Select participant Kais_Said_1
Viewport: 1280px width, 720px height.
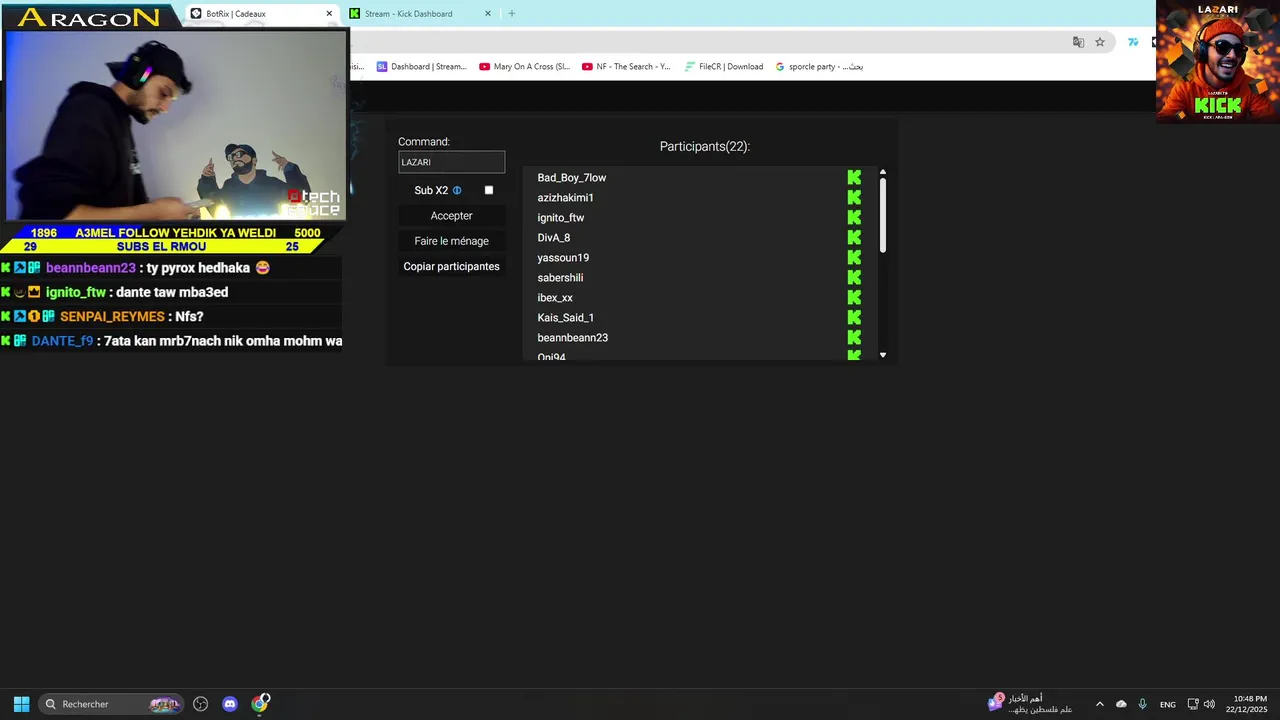tap(566, 318)
